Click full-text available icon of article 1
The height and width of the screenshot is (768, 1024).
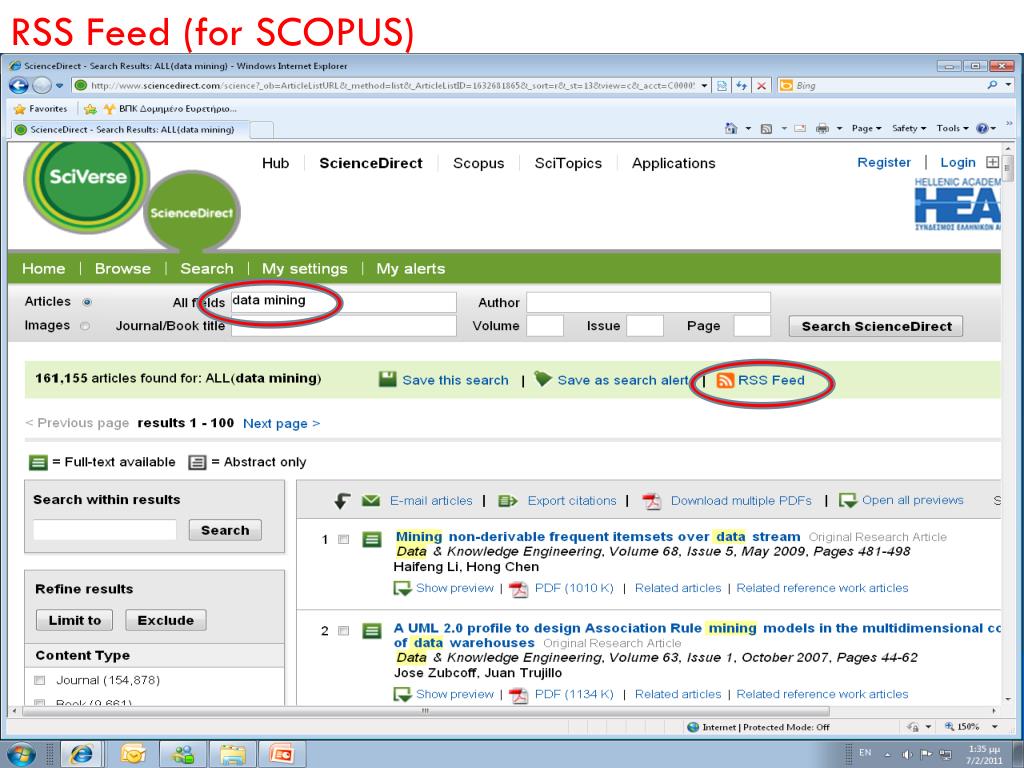[x=372, y=539]
